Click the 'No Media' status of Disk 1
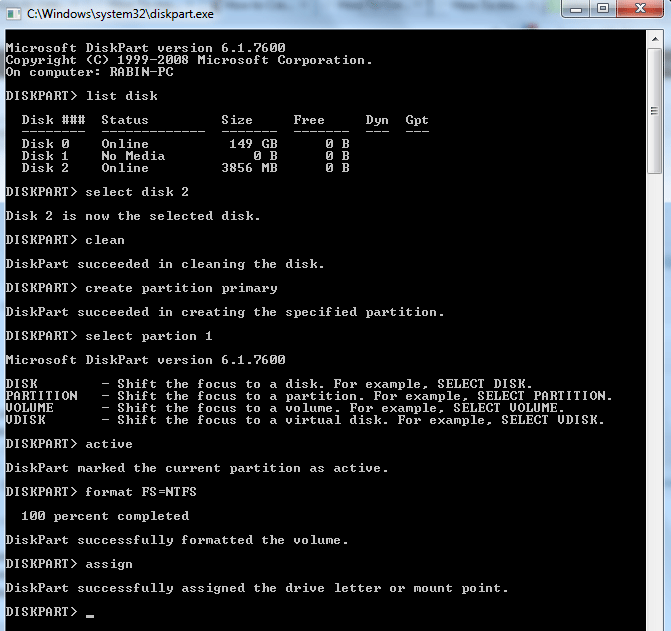The image size is (671, 631). [133, 156]
